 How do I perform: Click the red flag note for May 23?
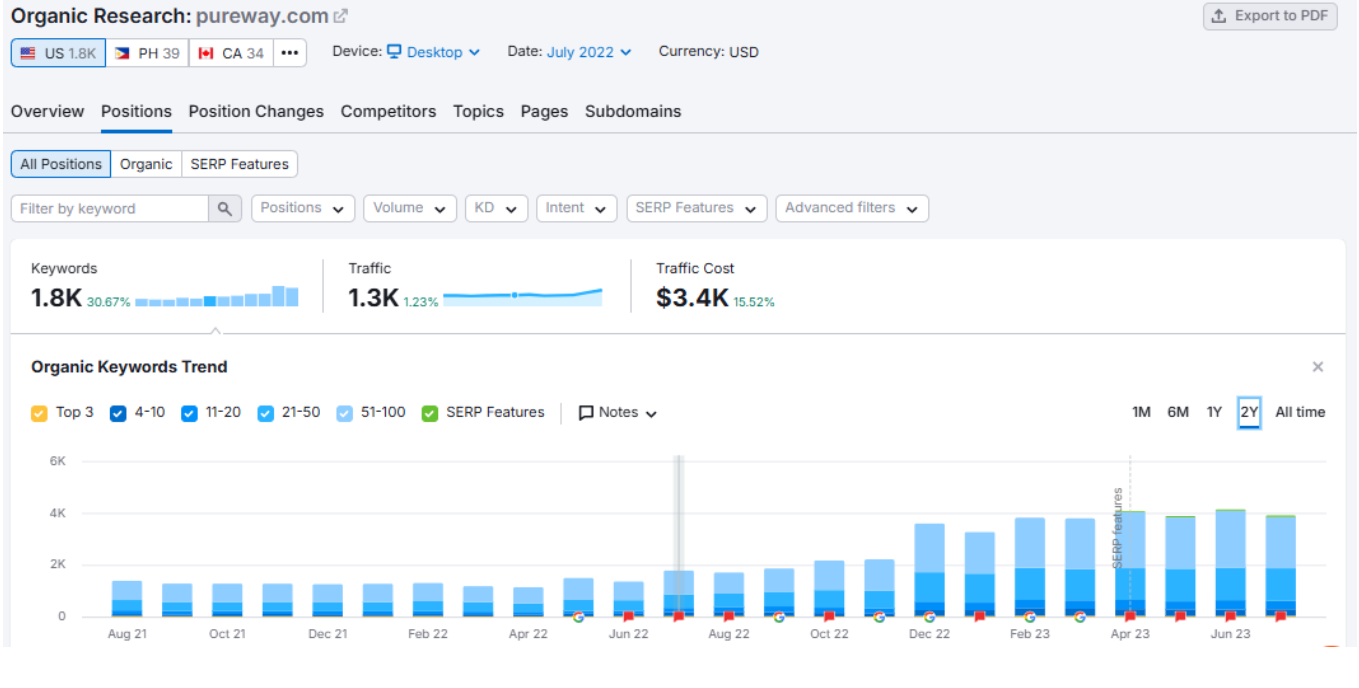1180,617
